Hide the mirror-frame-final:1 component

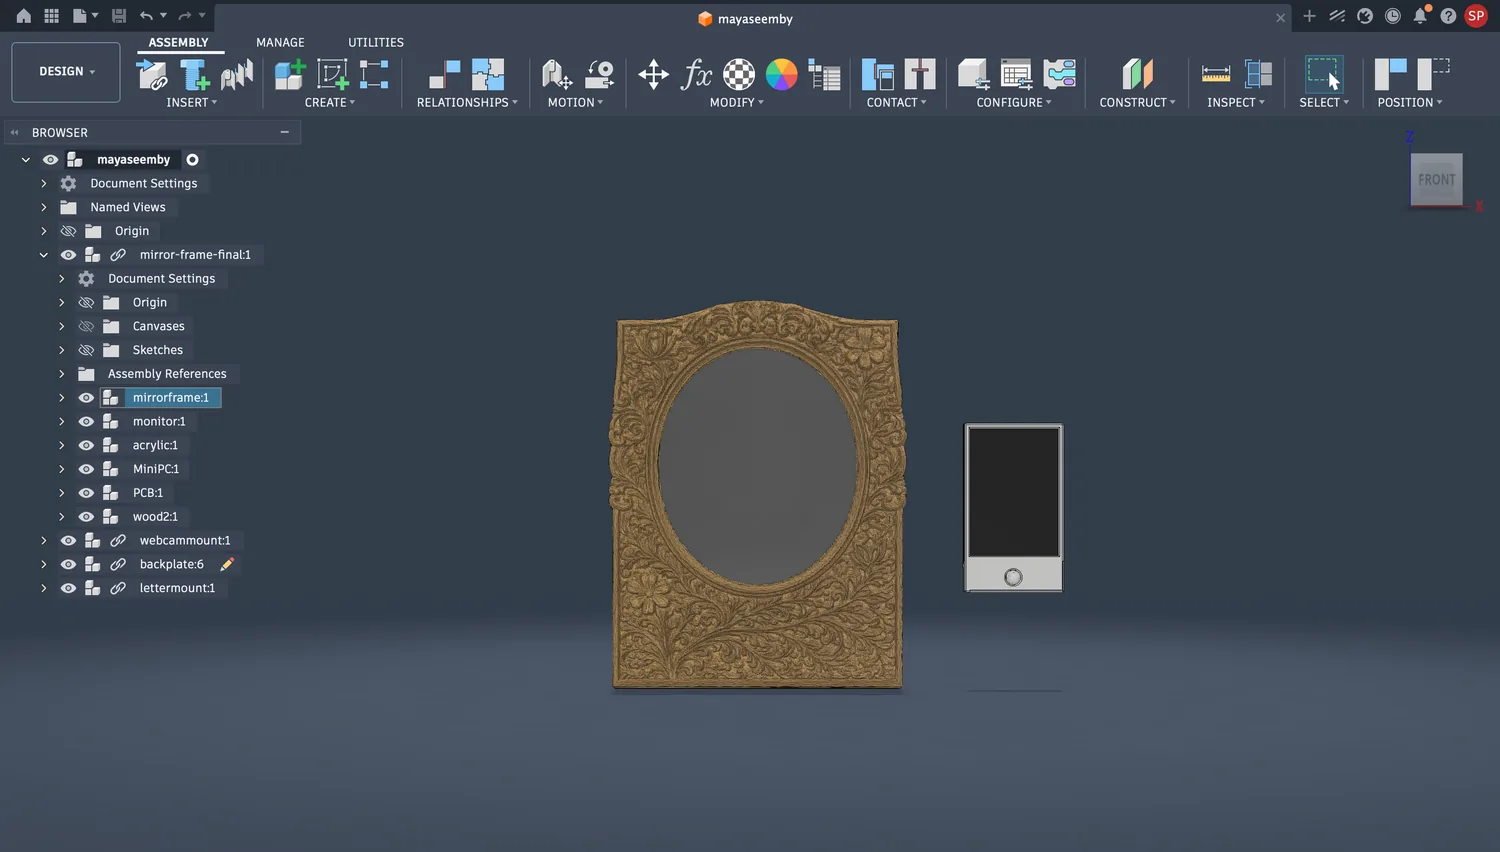[68, 255]
